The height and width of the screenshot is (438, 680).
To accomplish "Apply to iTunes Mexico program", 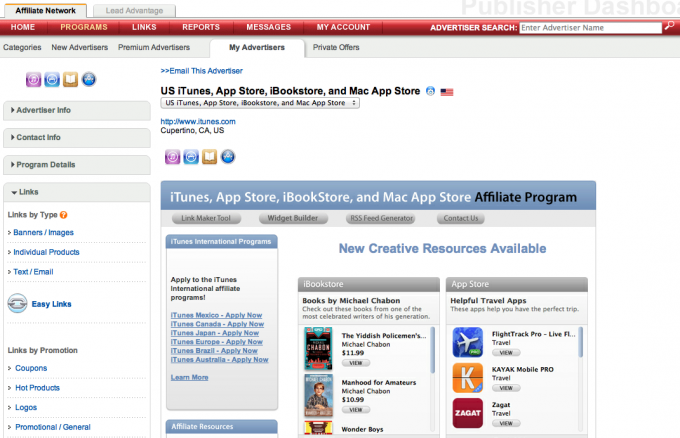I will (x=216, y=315).
